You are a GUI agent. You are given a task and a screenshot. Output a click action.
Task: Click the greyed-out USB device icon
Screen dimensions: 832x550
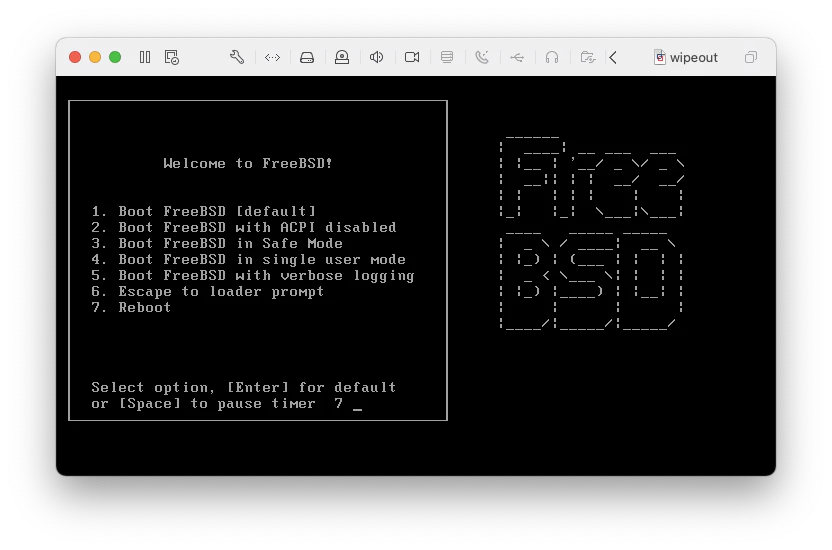[x=517, y=57]
